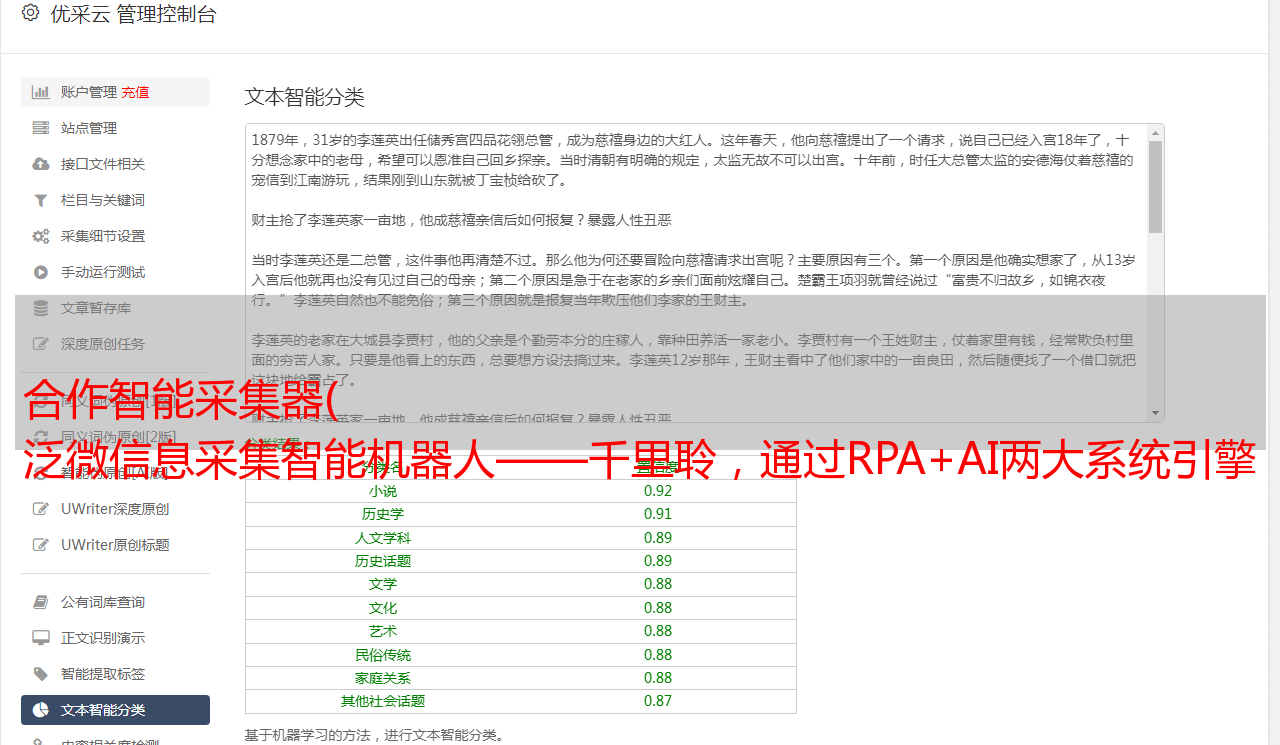Select the 人文学科 category cell
1280x745 pixels.
[383, 538]
